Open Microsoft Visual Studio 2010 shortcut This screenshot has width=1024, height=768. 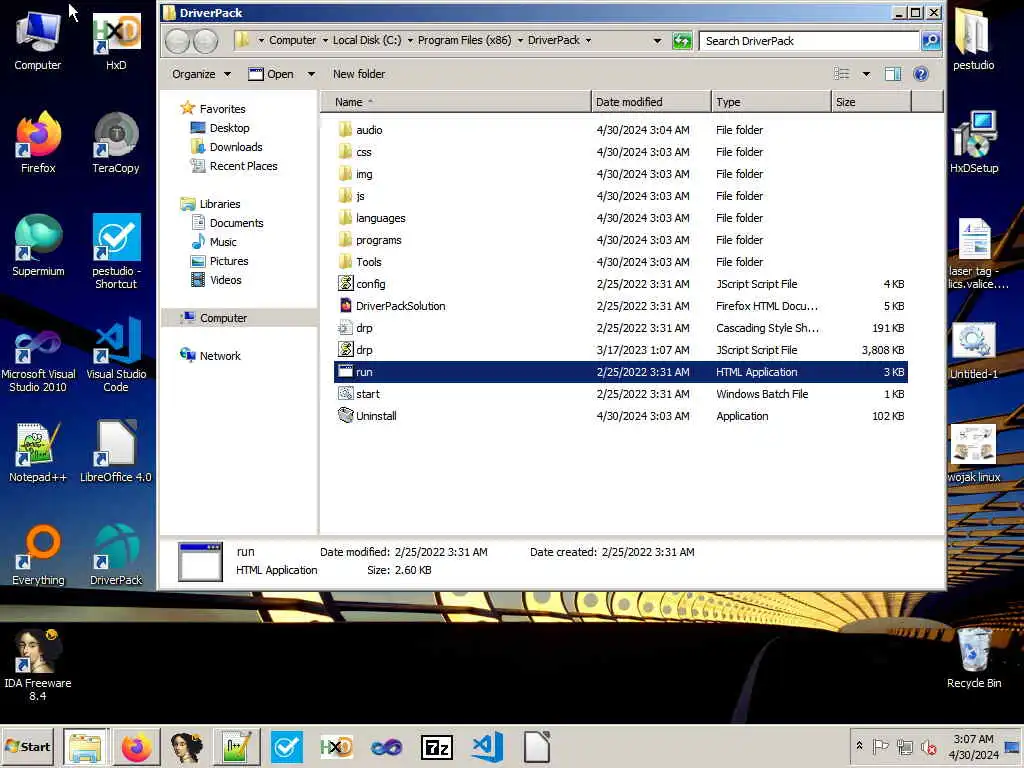click(x=38, y=354)
